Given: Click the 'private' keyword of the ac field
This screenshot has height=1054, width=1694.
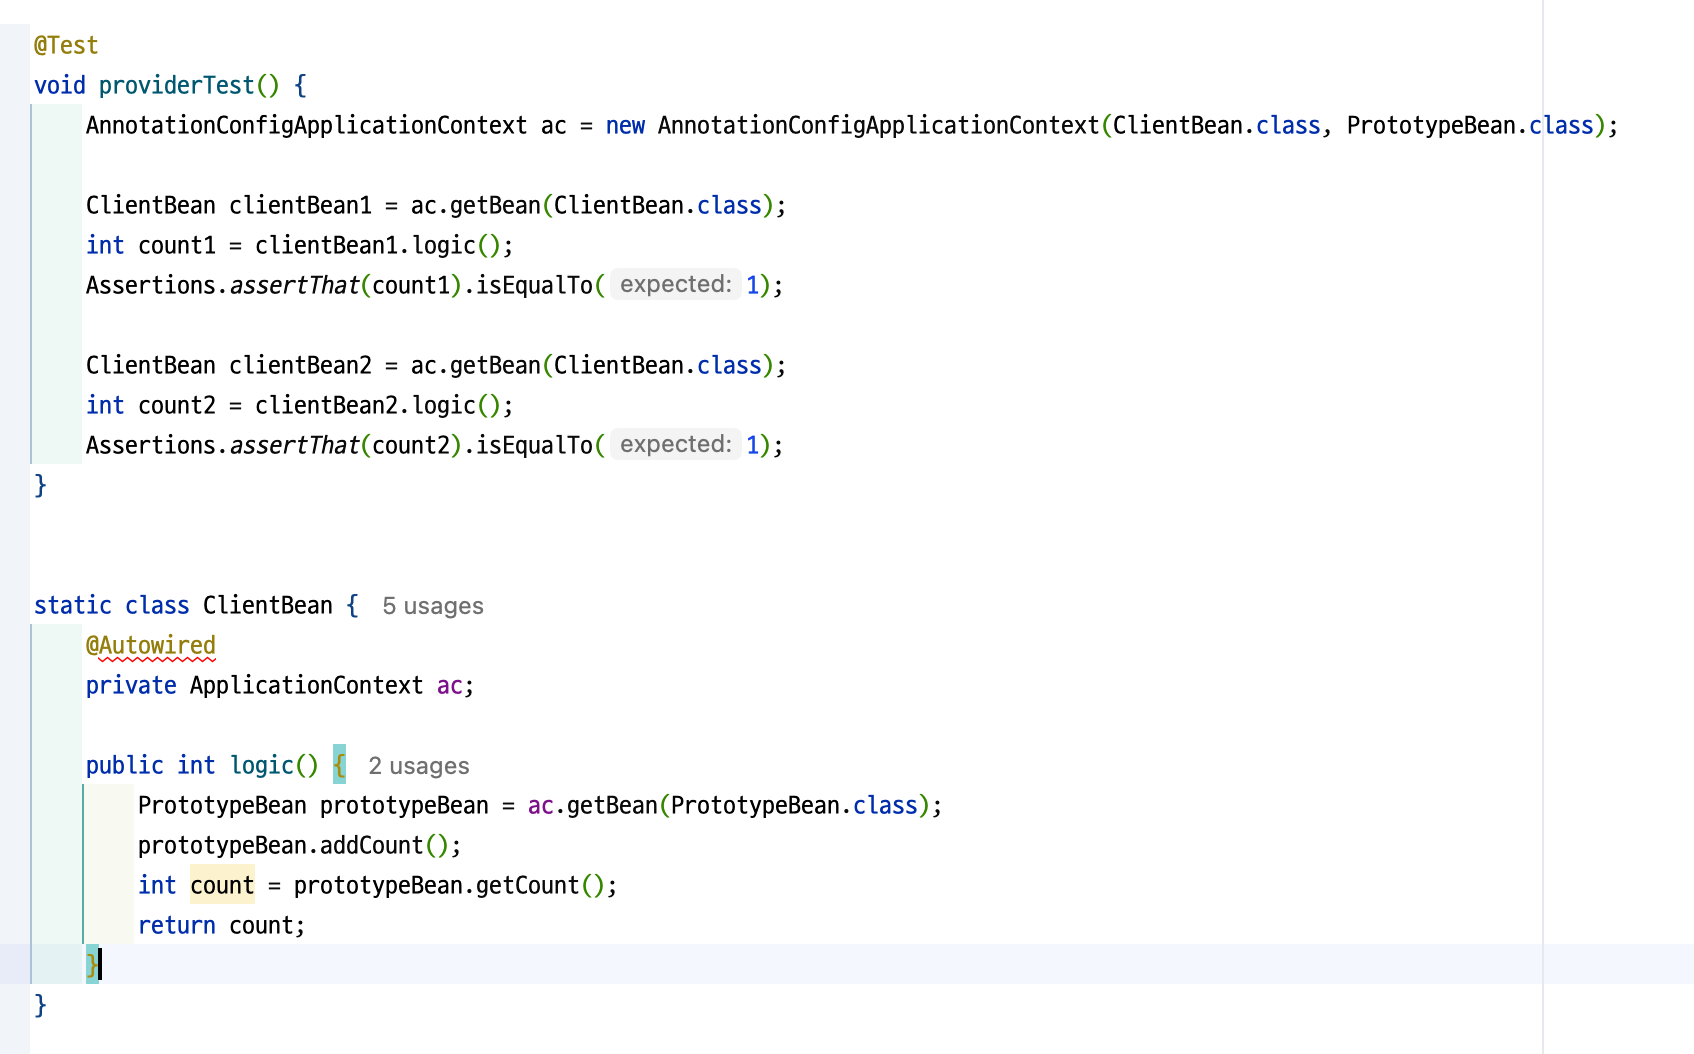Looking at the screenshot, I should coord(131,686).
